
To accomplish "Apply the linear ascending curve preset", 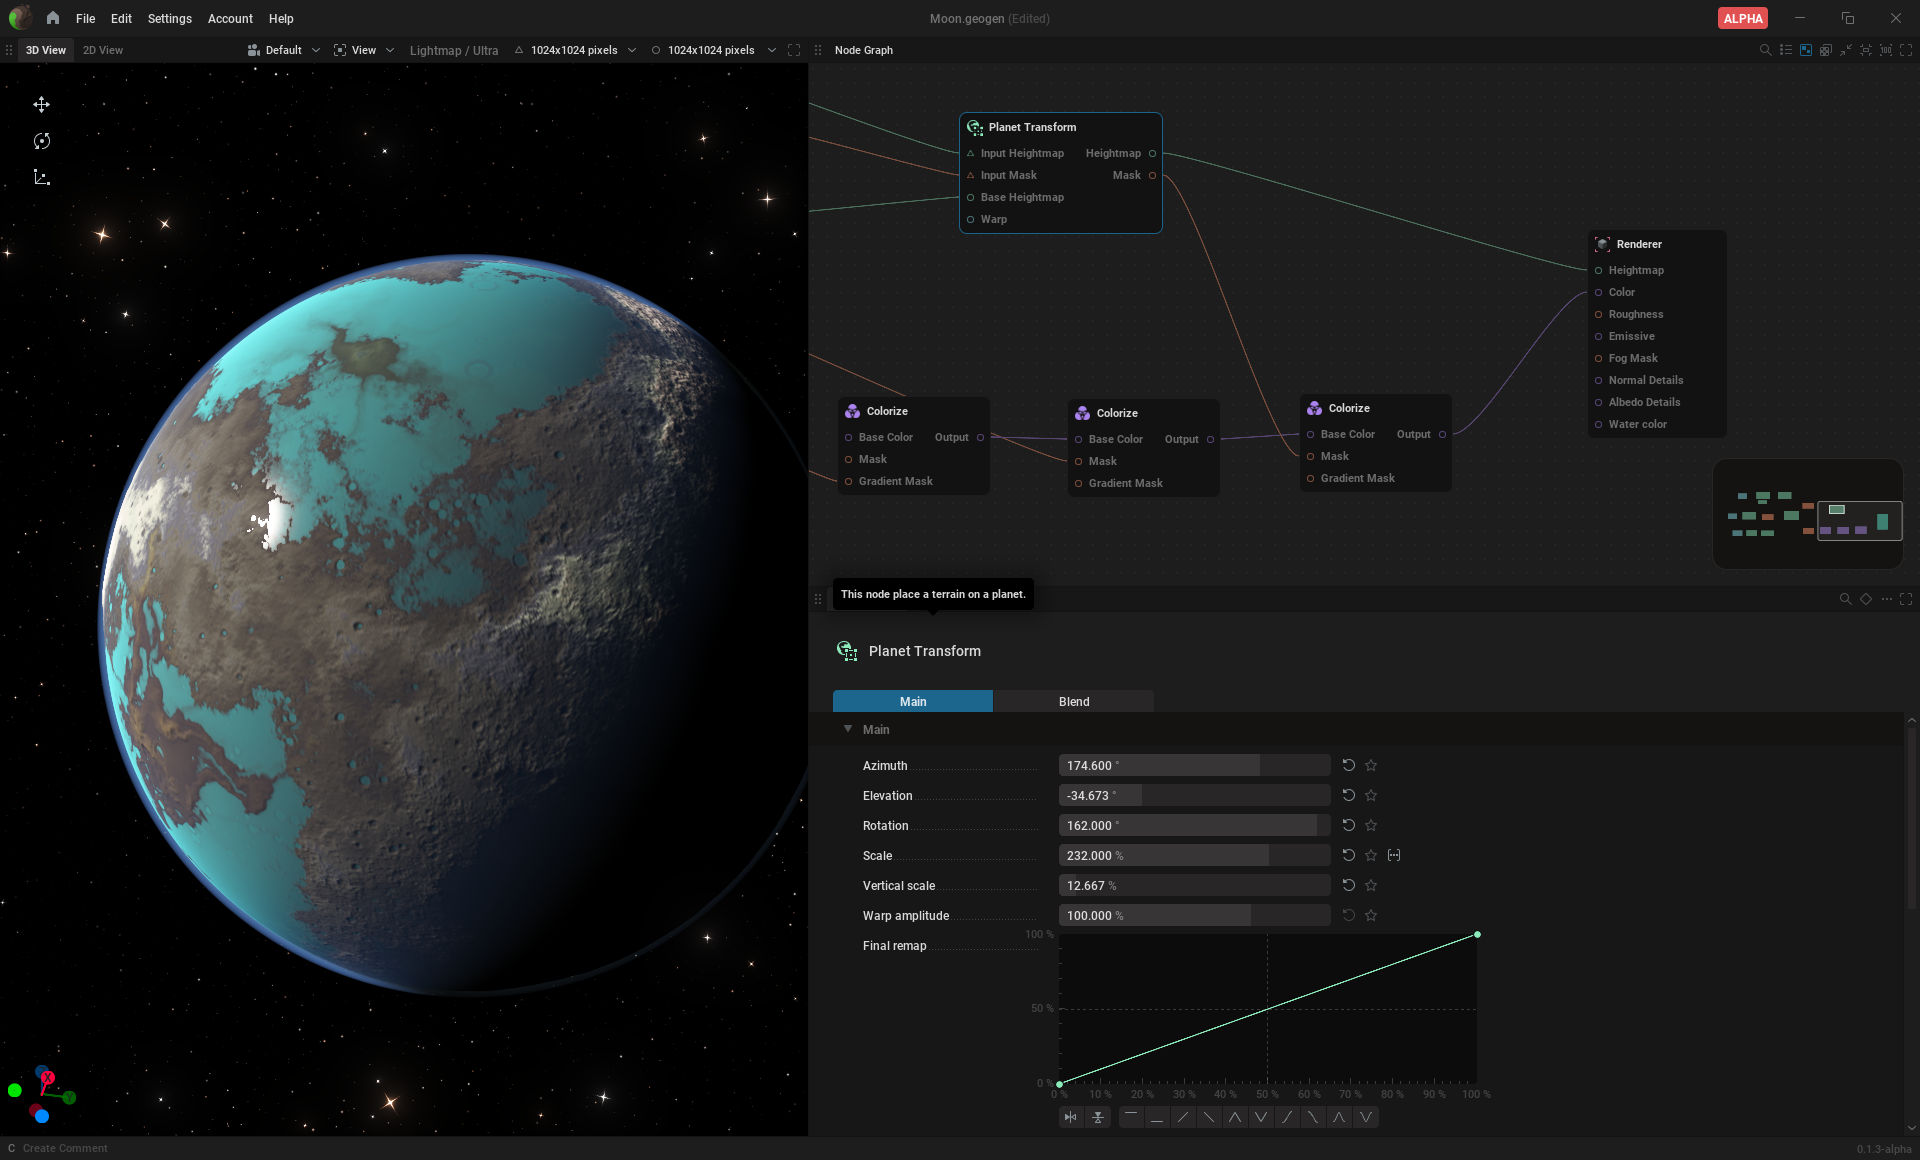I will click(x=1183, y=1117).
